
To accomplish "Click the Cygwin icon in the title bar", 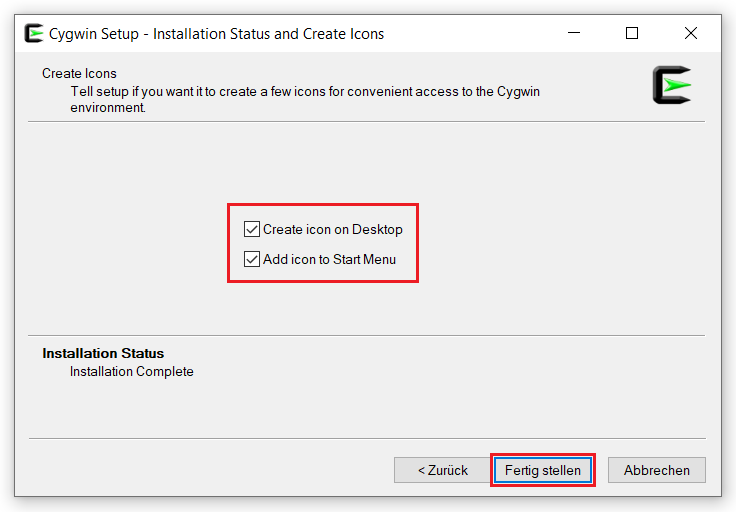I will point(34,34).
